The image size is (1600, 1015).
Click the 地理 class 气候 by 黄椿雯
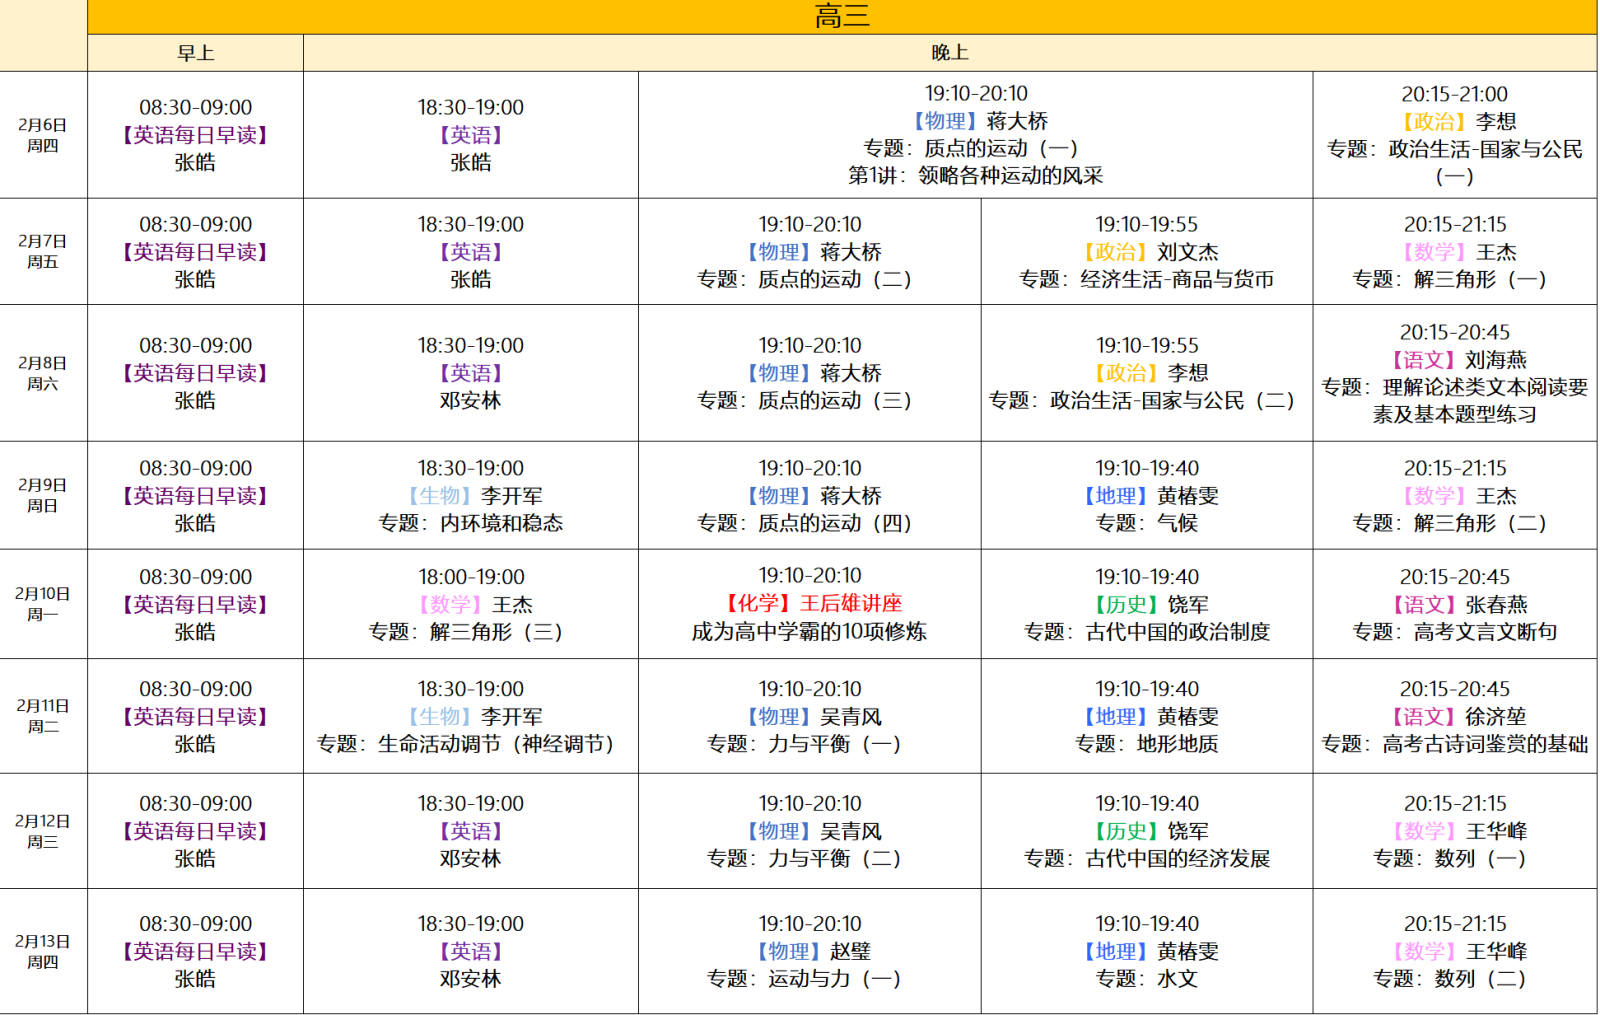tap(1146, 496)
